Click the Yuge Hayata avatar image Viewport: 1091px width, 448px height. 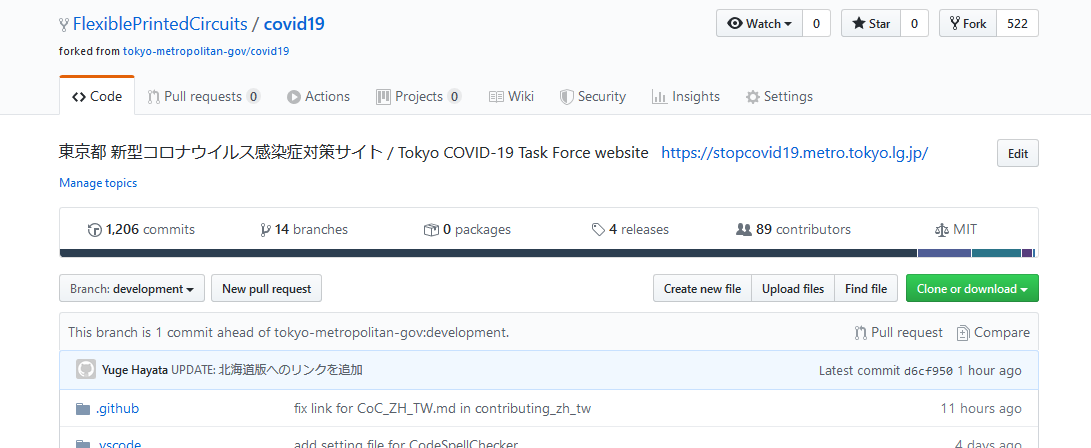click(86, 369)
